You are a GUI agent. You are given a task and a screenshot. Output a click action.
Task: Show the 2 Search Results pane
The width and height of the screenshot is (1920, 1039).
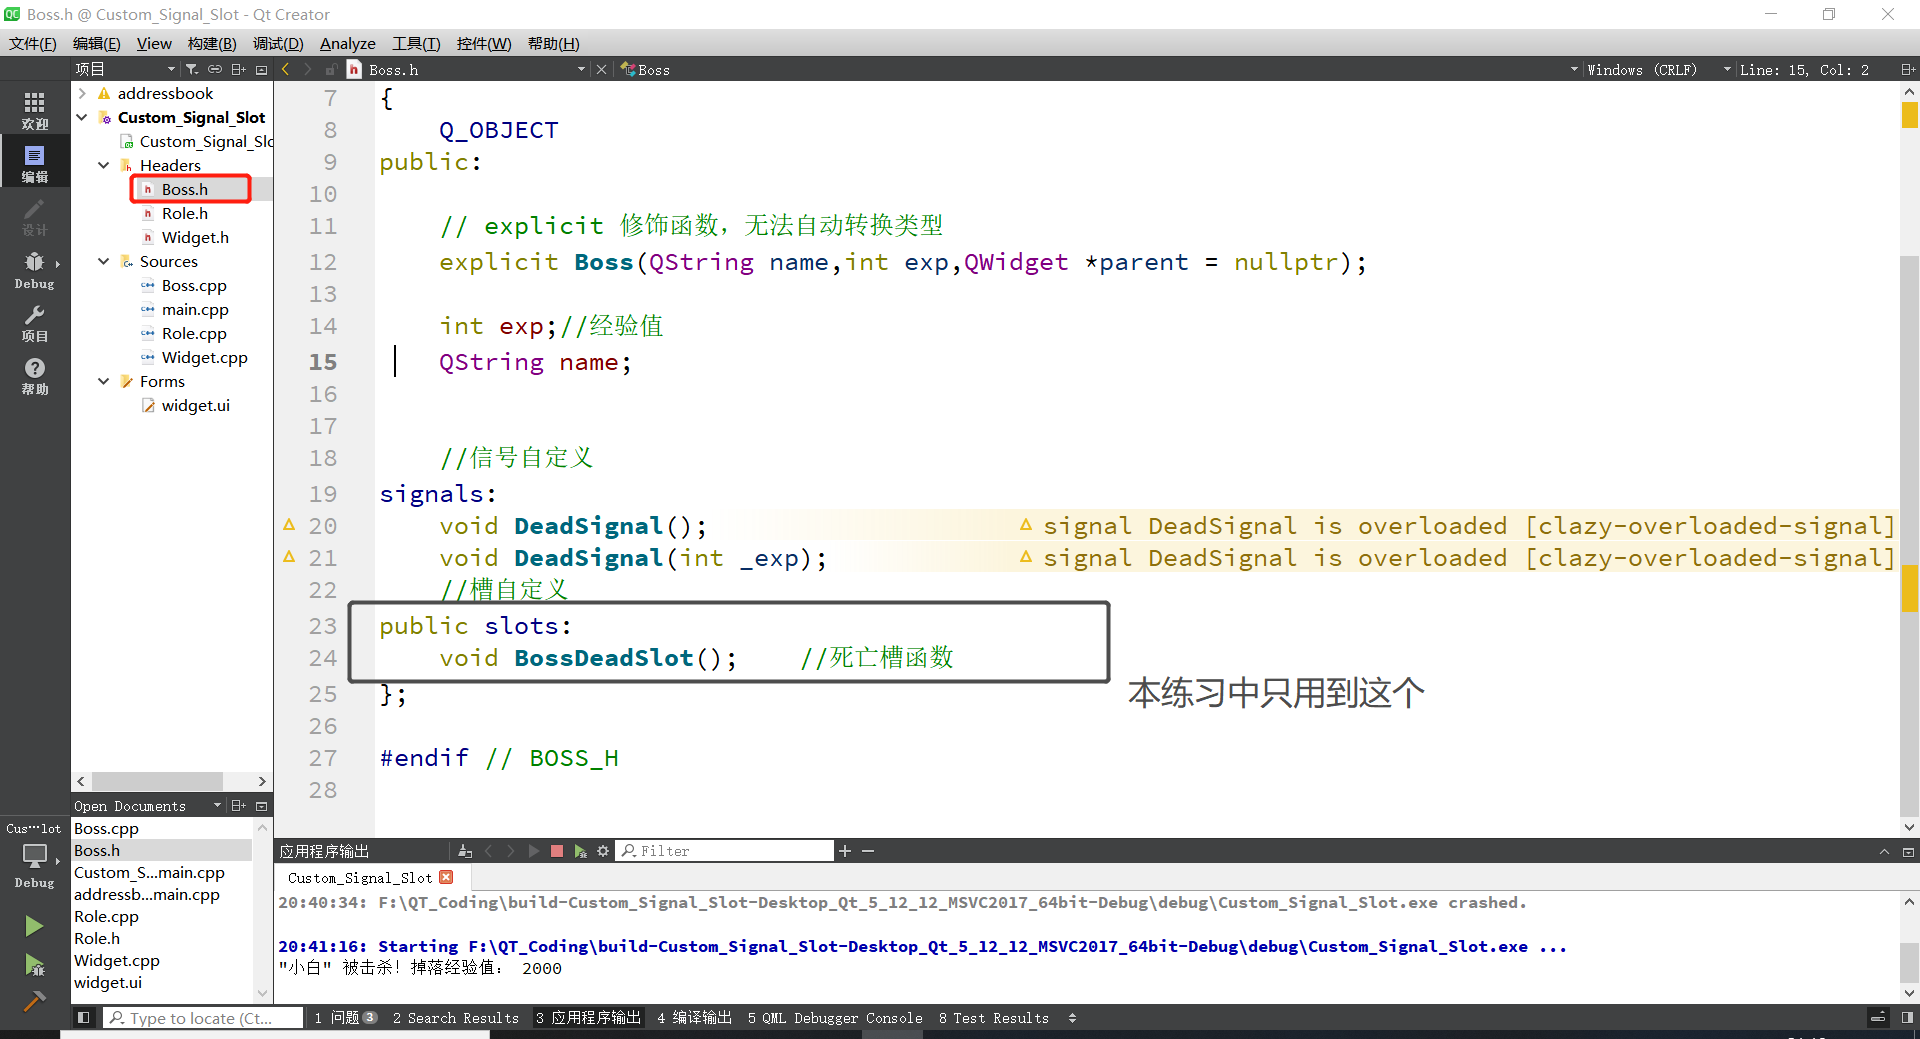click(x=455, y=1017)
